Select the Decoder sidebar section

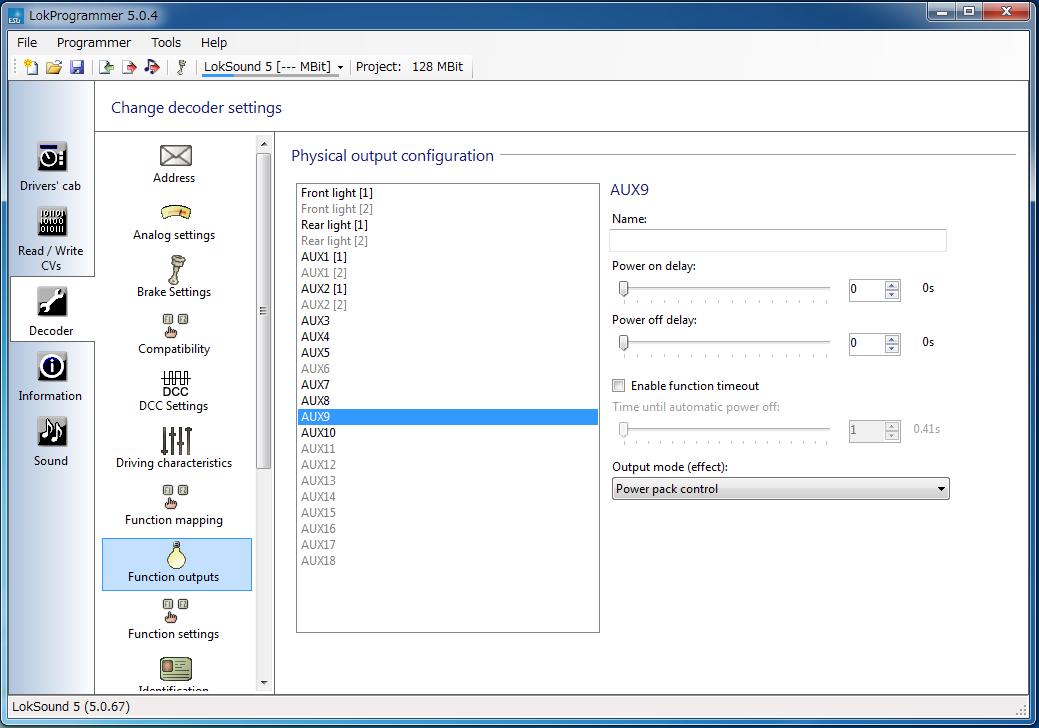(51, 311)
